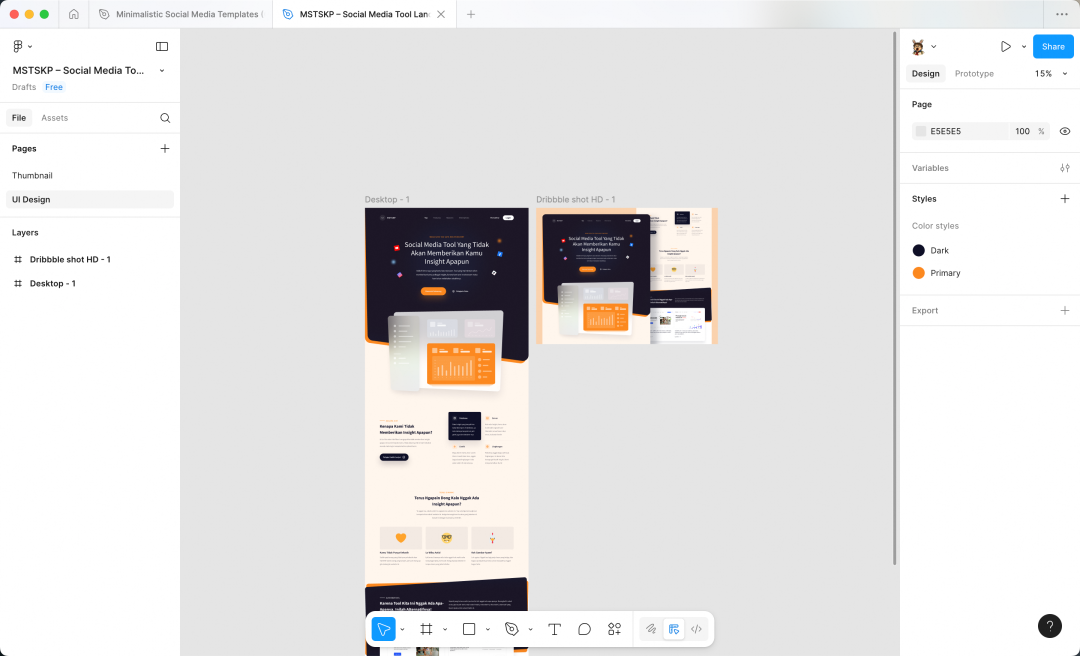Open a new tab with plus

tap(470, 14)
